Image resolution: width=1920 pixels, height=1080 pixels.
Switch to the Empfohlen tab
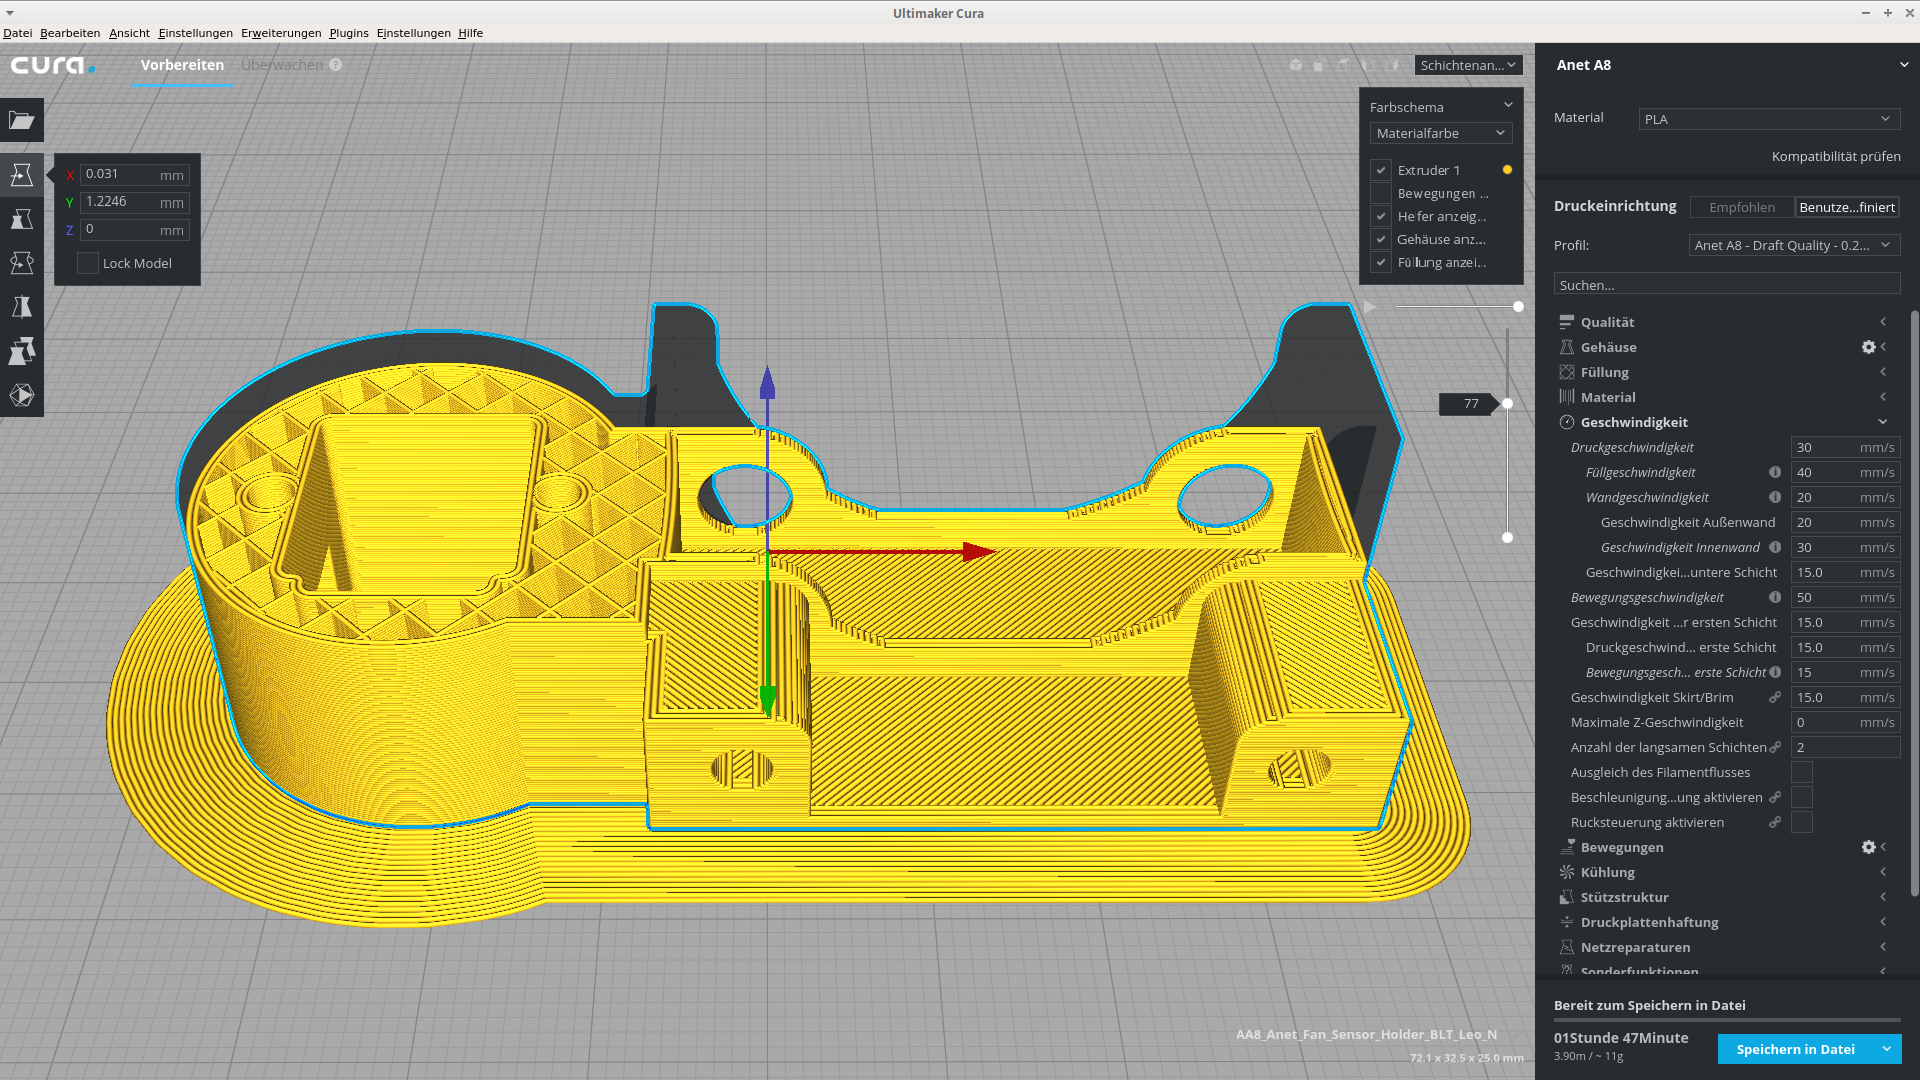[x=1741, y=207]
